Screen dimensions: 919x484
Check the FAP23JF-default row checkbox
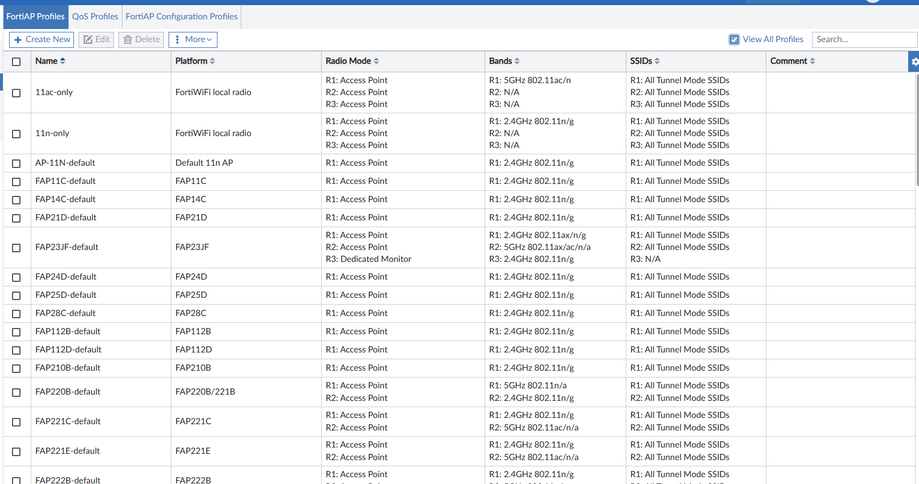[x=16, y=248]
